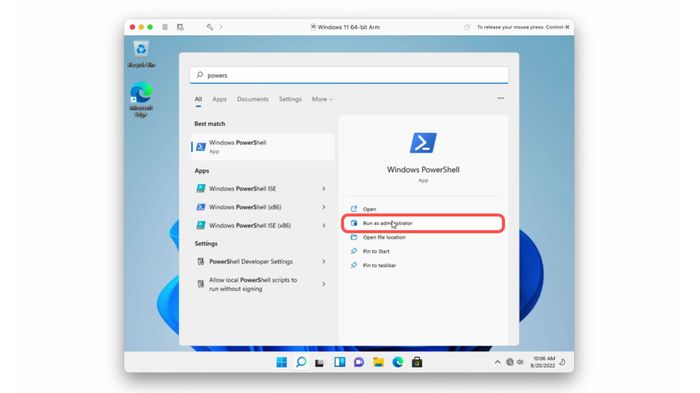Expand Windows PowerShell (x86) chevron
This screenshot has width=700, height=393.
(x=324, y=207)
